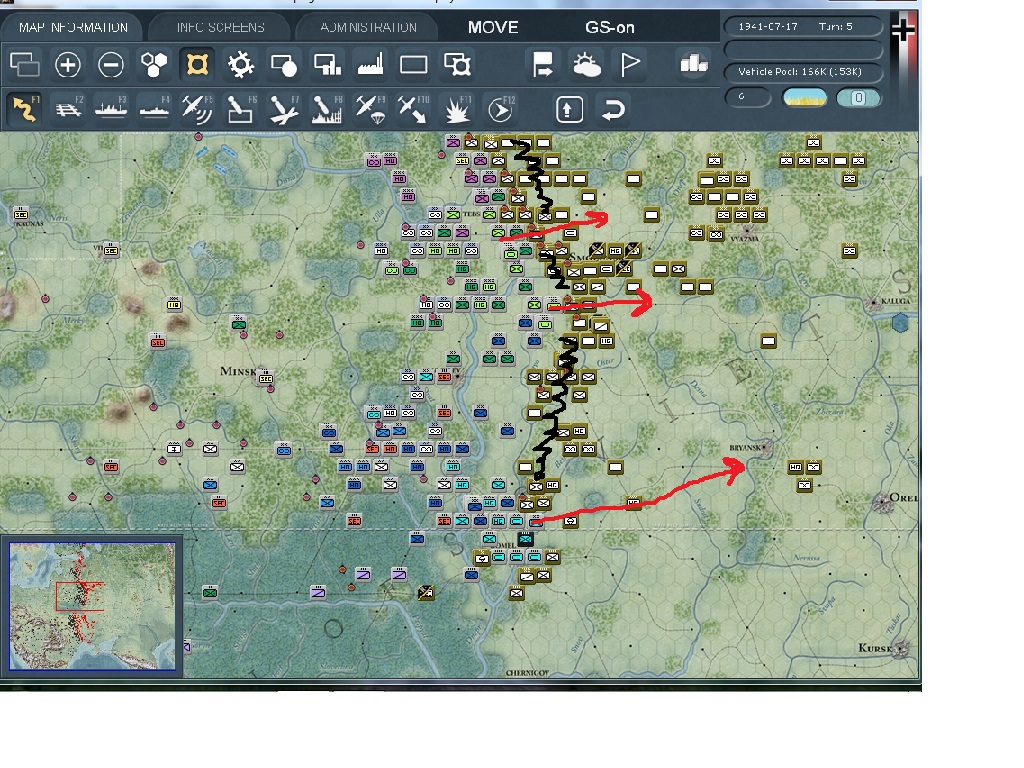Toggle the gear-shaped map overlay icon
Screen dimensions: 1024x768
(240, 65)
